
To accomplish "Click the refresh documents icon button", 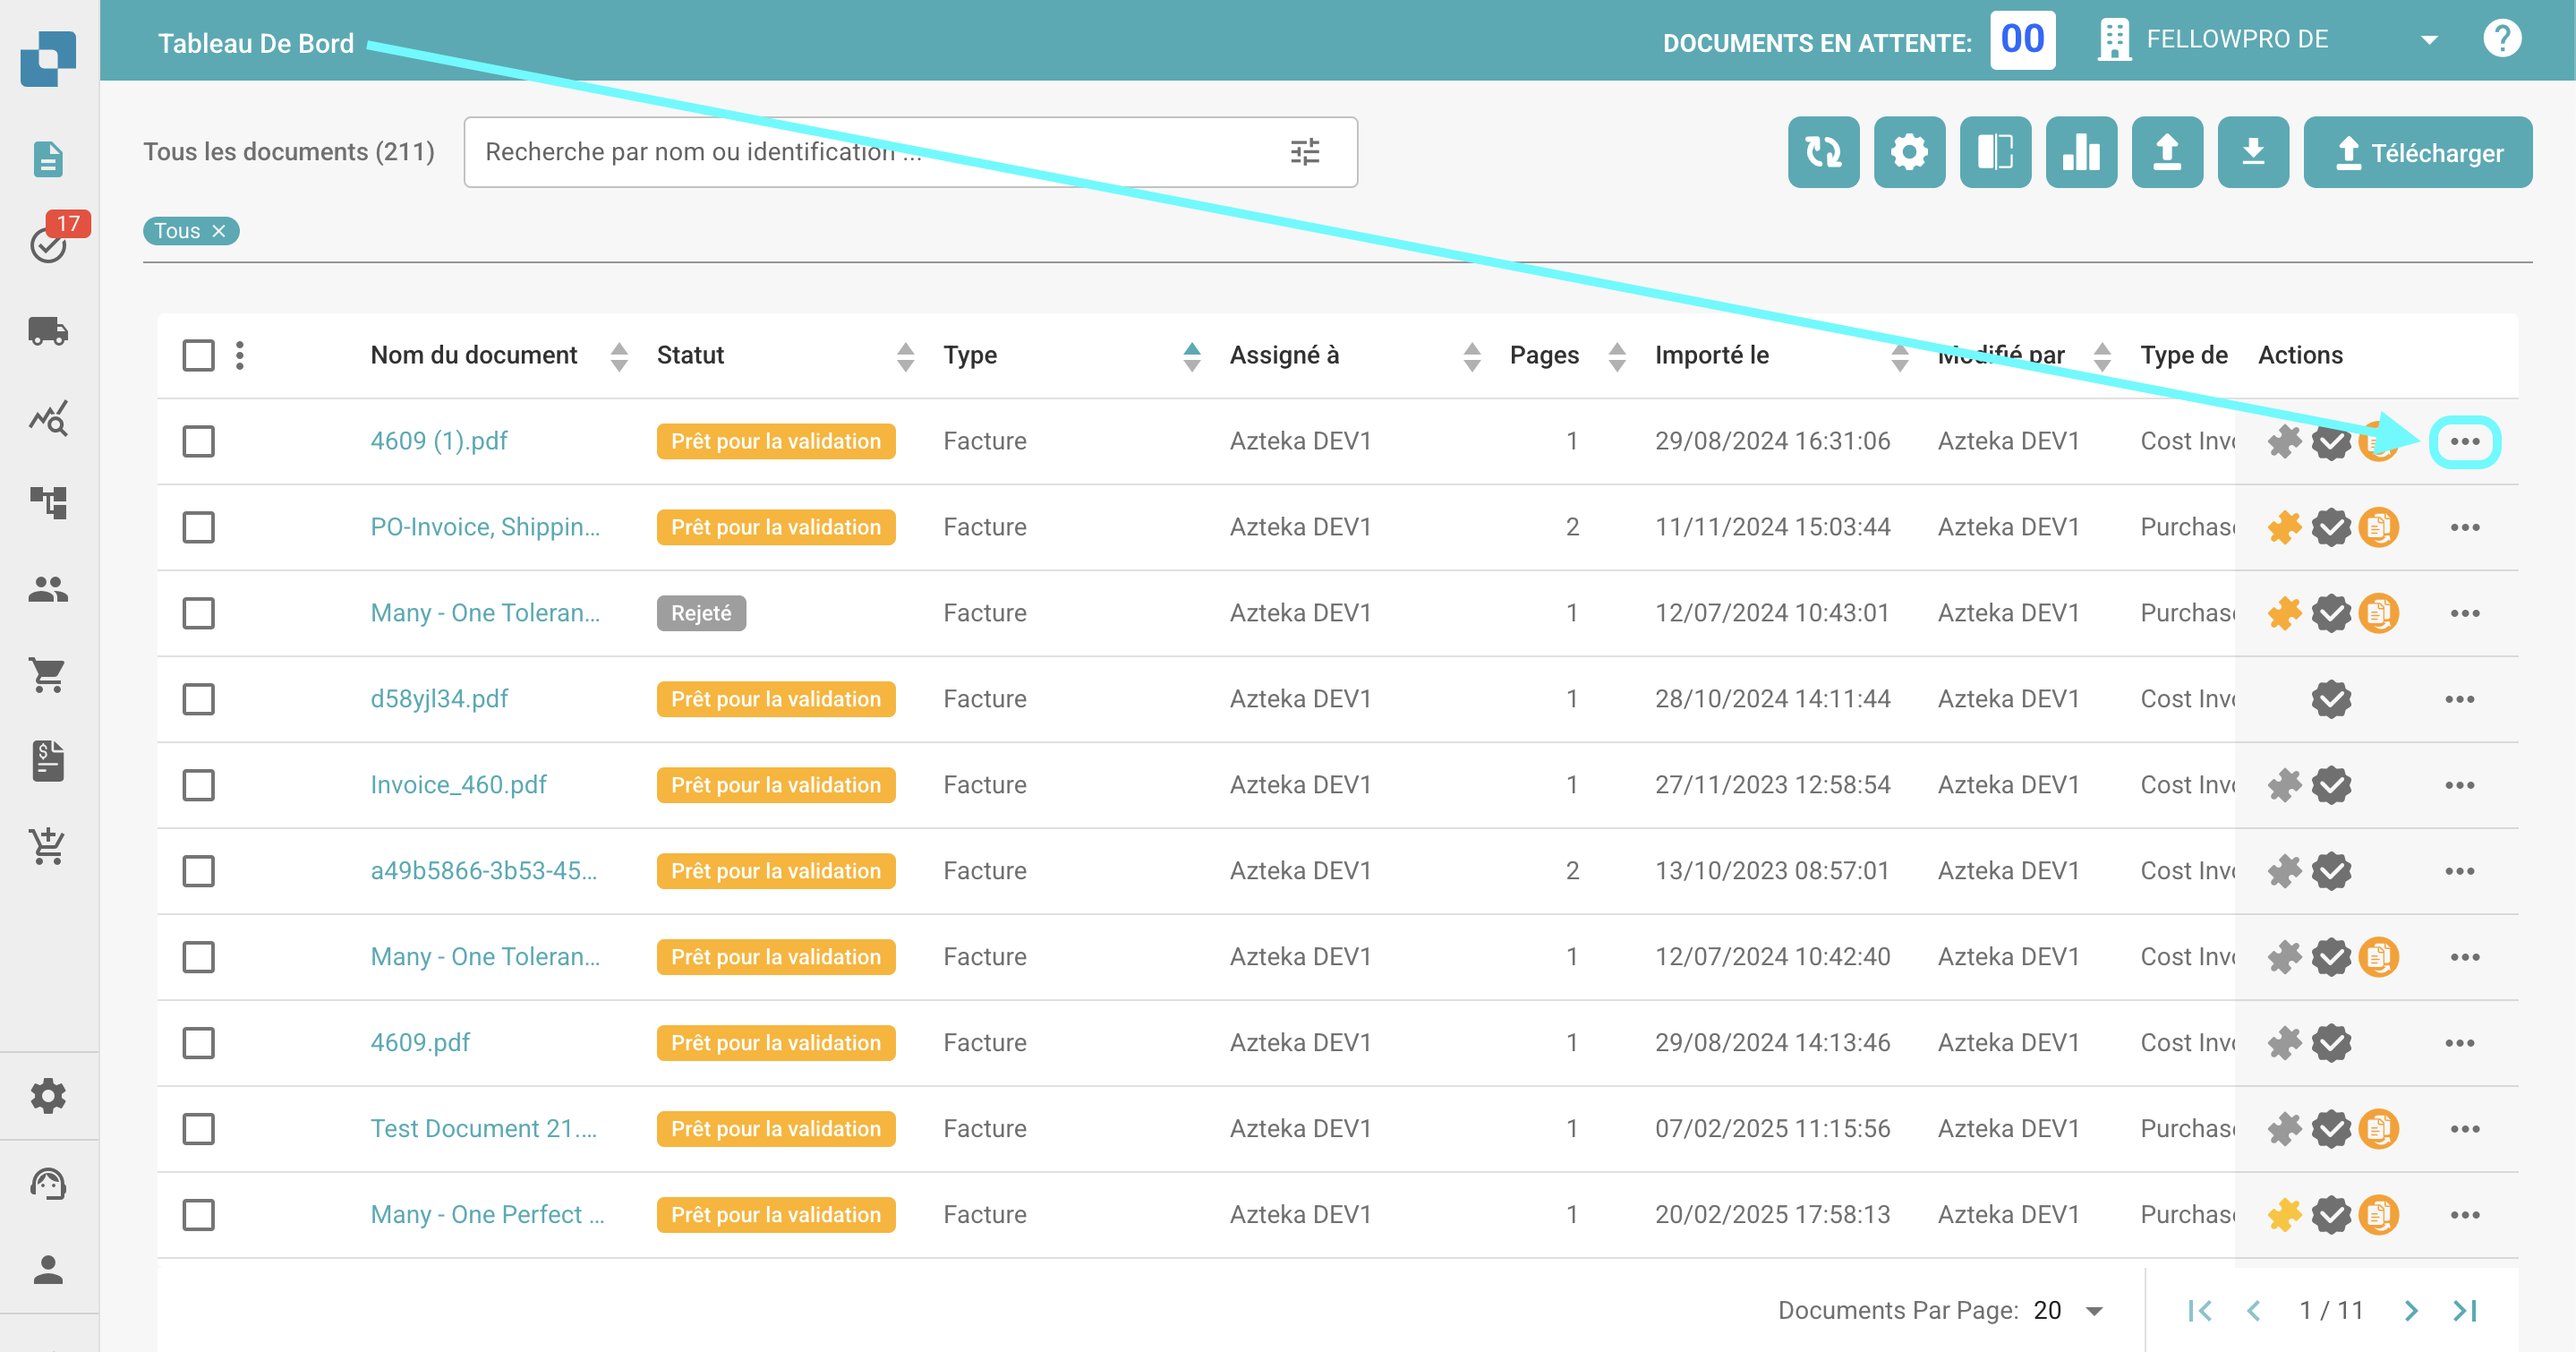I will (x=1823, y=152).
